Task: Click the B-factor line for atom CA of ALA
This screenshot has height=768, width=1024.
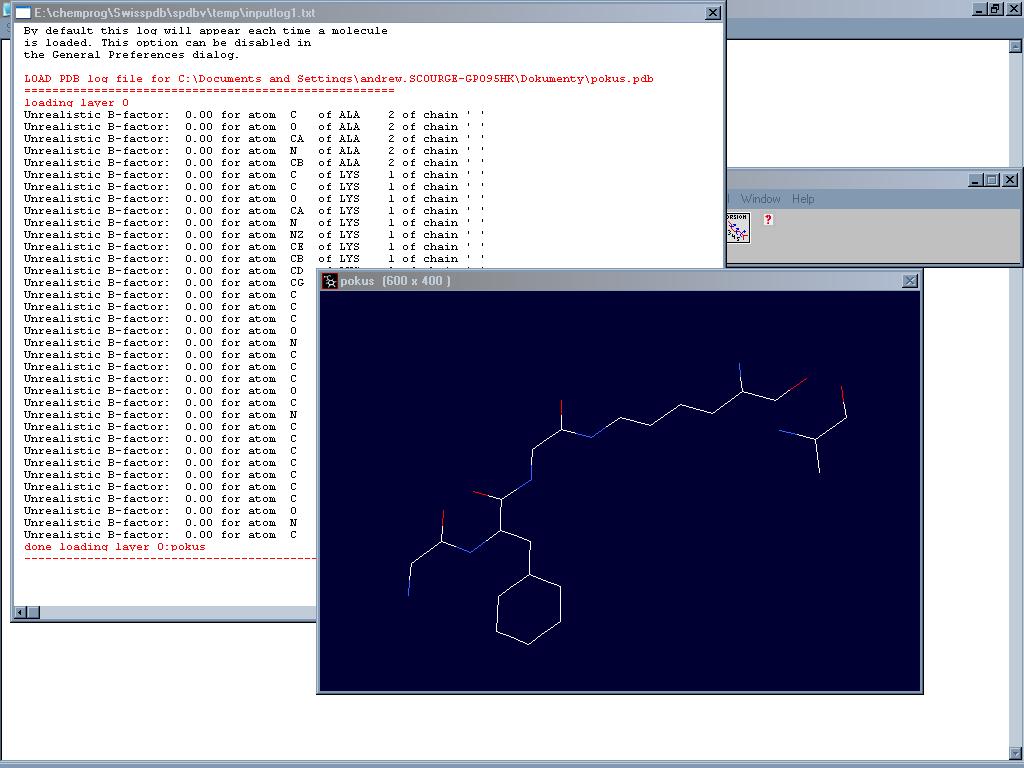Action: point(254,138)
